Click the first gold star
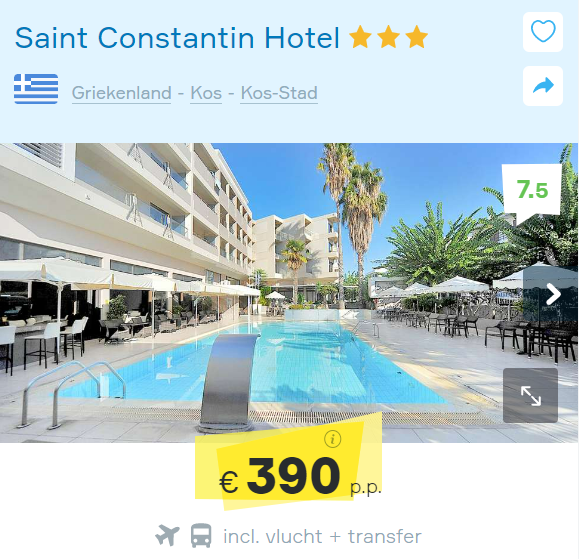Screen dimensions: 579x559 [360, 37]
